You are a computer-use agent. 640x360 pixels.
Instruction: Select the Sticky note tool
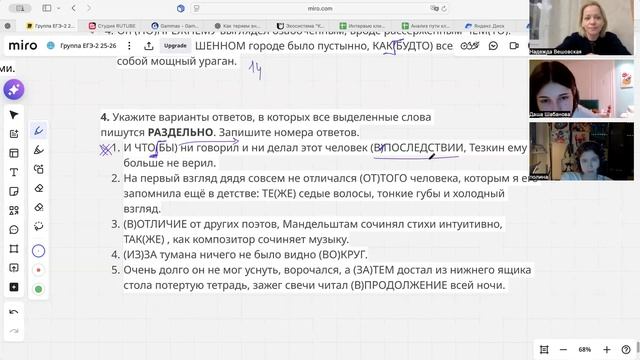tap(14, 191)
